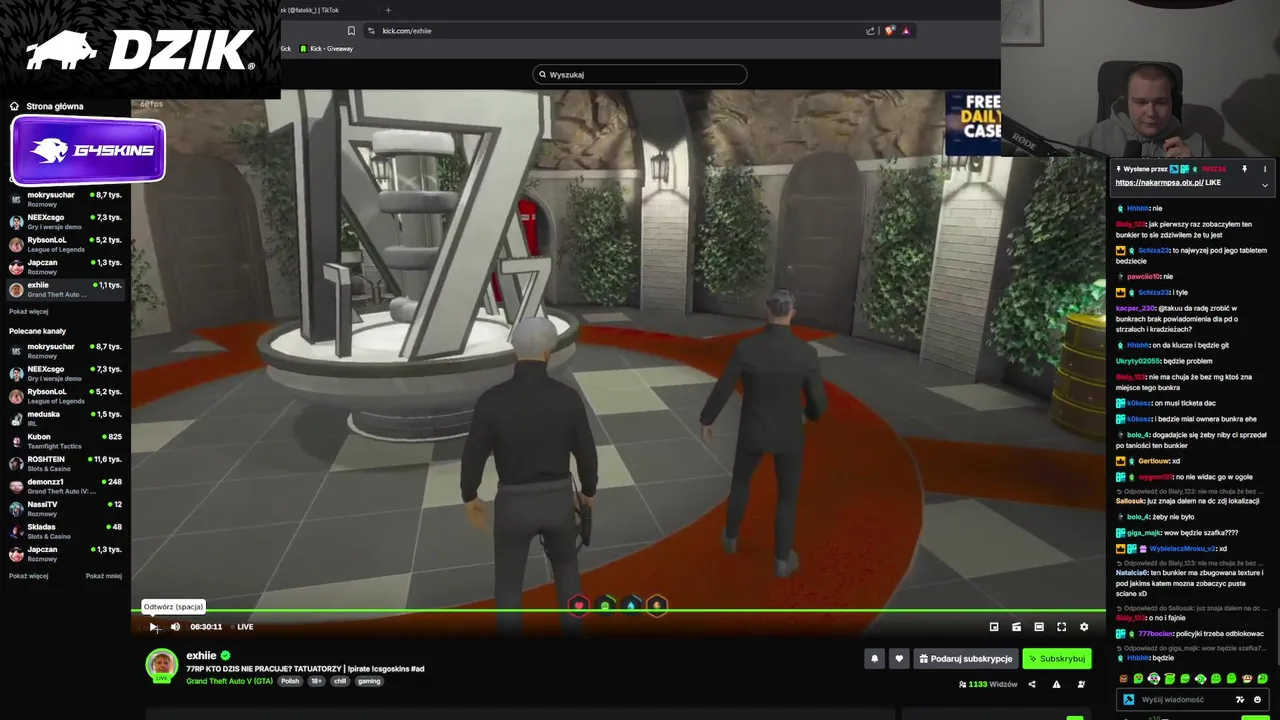
Task: Expand recommended list Pokaż więcej
Action: (x=28, y=576)
